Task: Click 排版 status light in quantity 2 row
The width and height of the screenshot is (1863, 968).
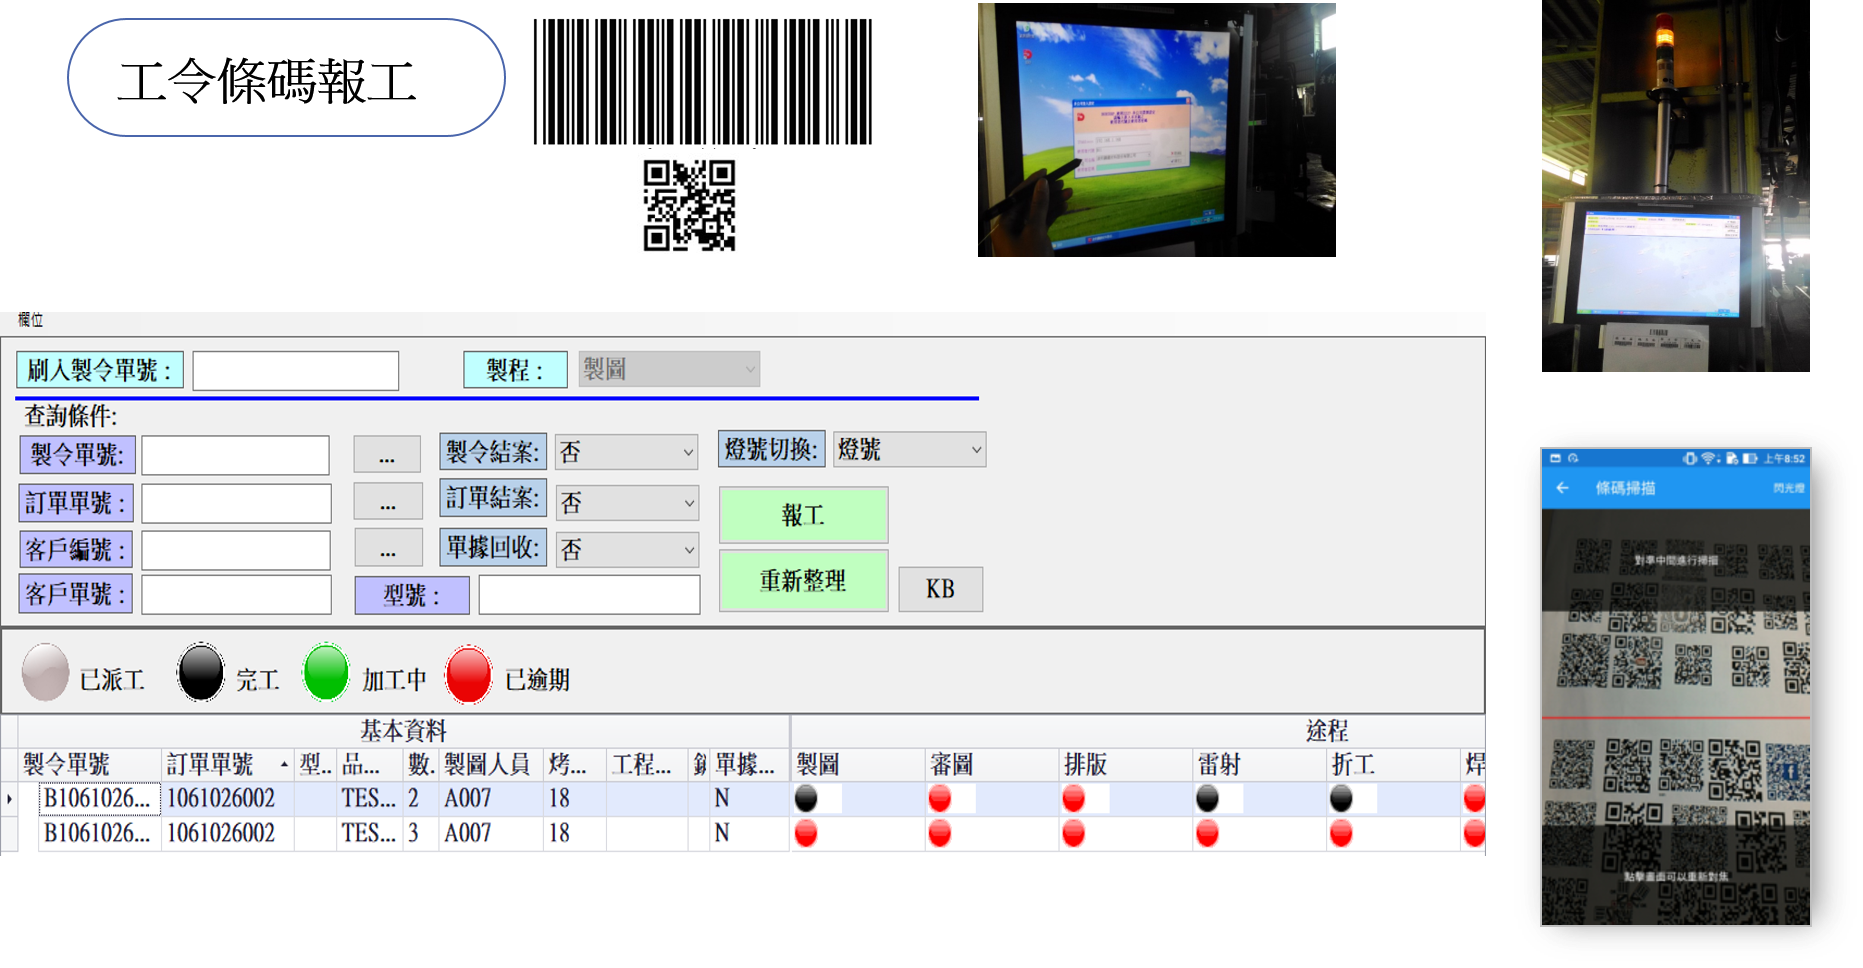Action: 1073,798
